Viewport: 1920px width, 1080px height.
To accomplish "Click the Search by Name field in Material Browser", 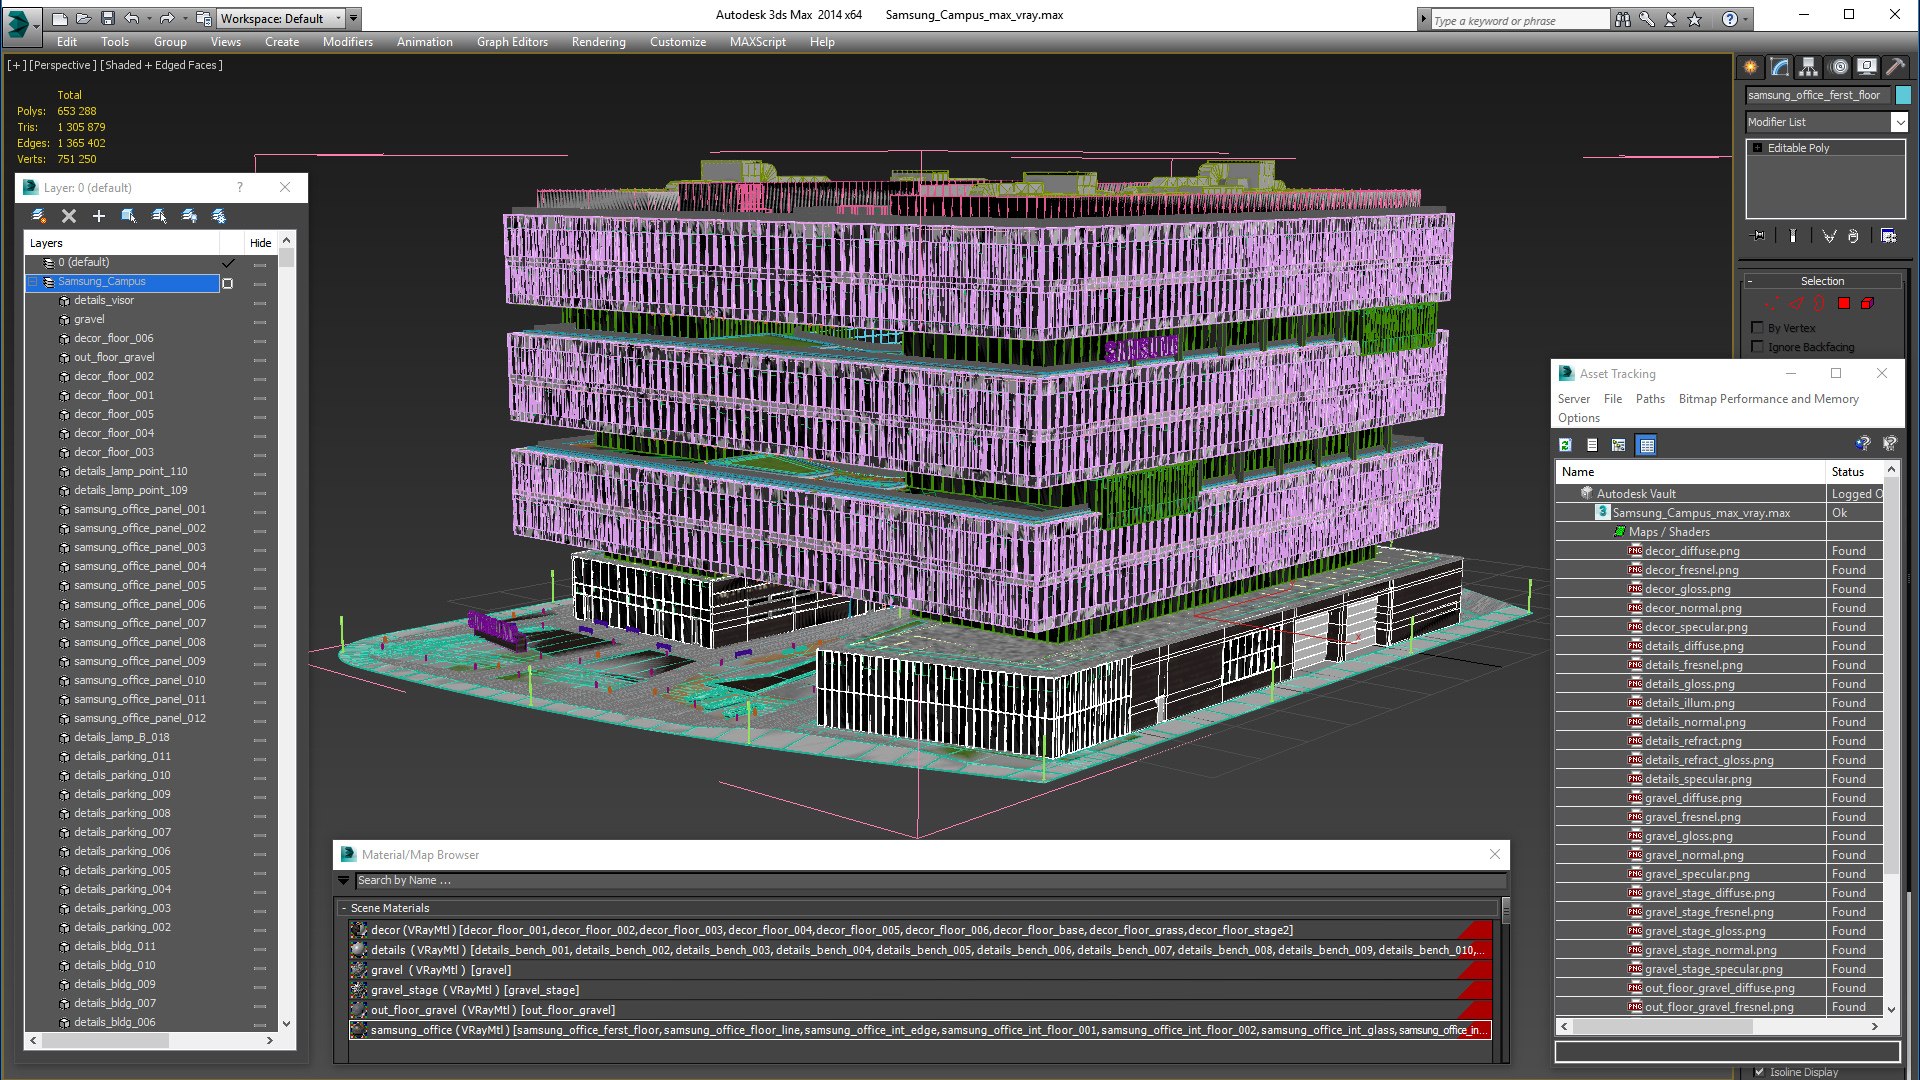I will tap(930, 881).
